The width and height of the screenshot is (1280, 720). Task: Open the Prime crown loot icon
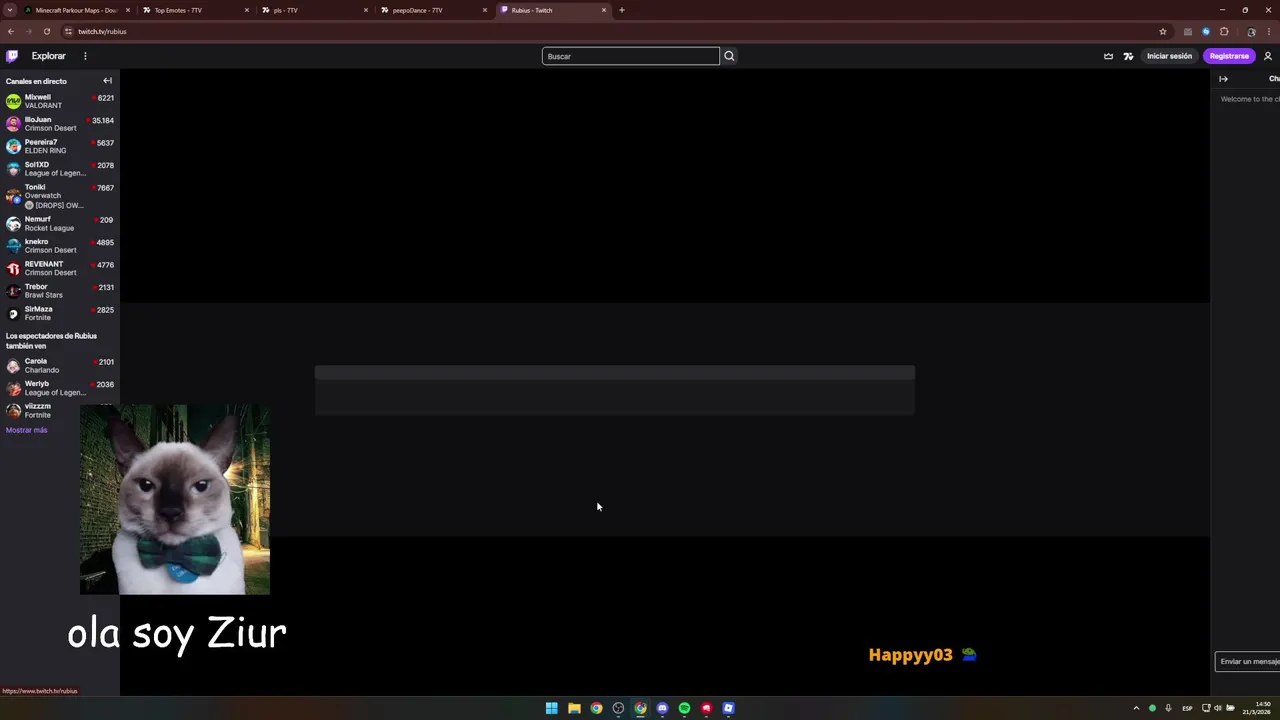(x=1108, y=56)
